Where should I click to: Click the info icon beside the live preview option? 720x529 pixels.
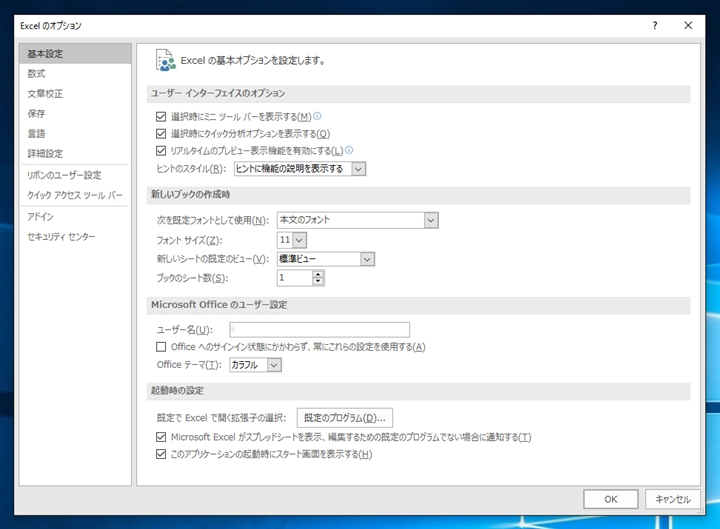tap(349, 150)
